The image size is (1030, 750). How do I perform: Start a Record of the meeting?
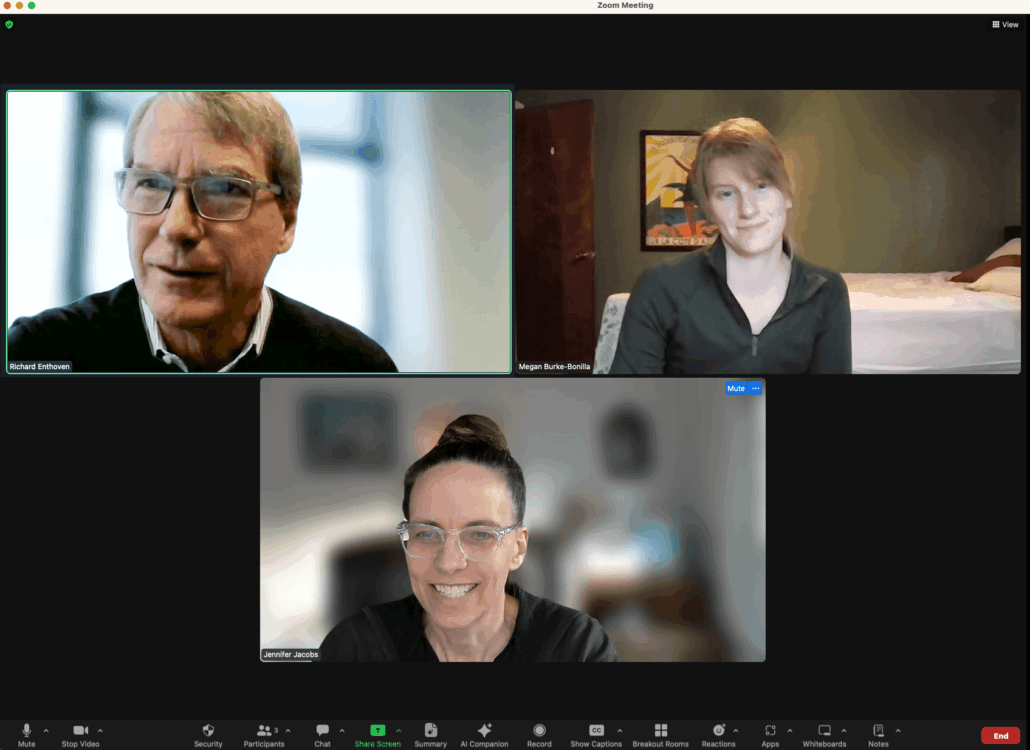tap(539, 732)
